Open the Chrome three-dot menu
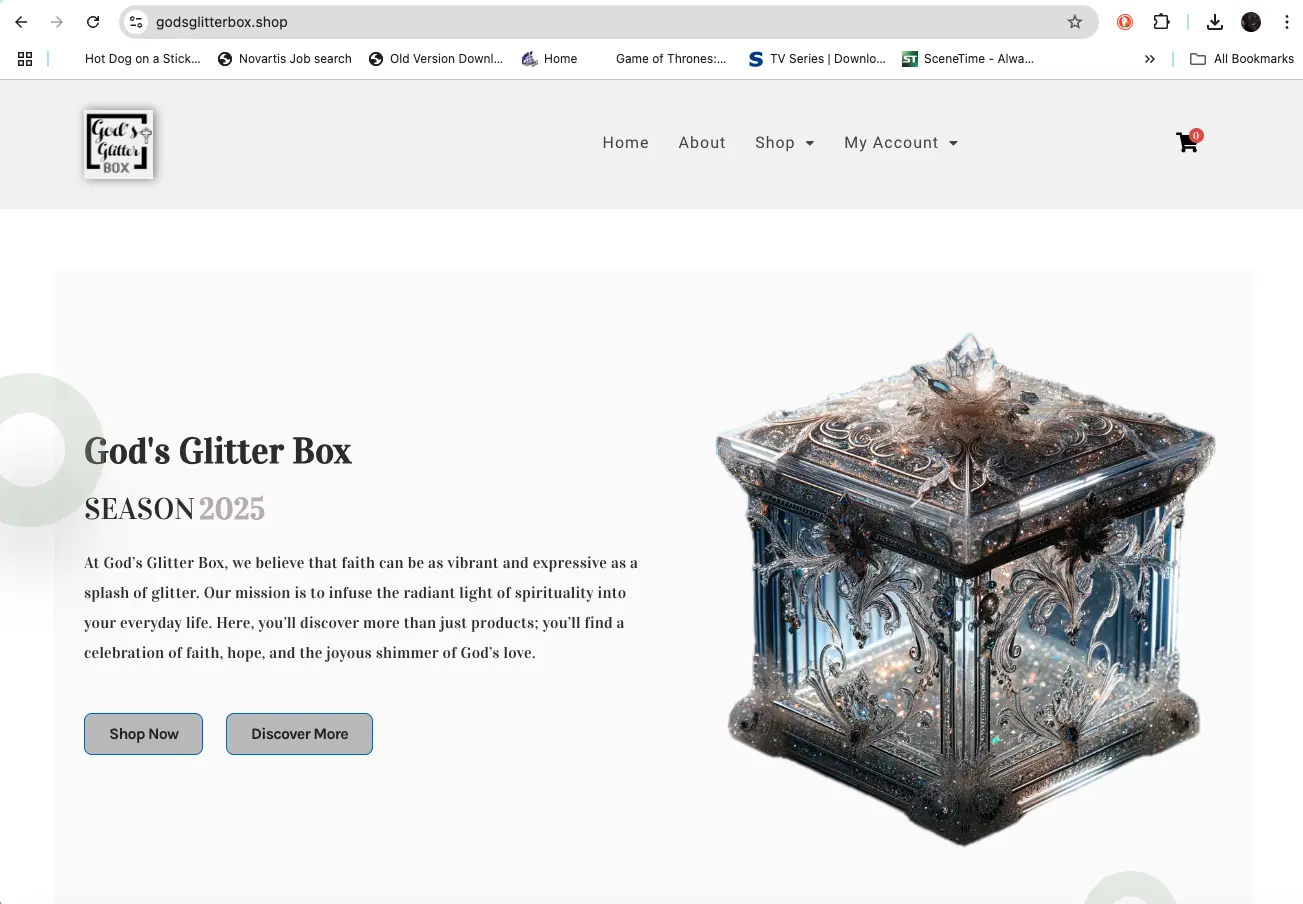The image size is (1303, 904). [x=1286, y=22]
